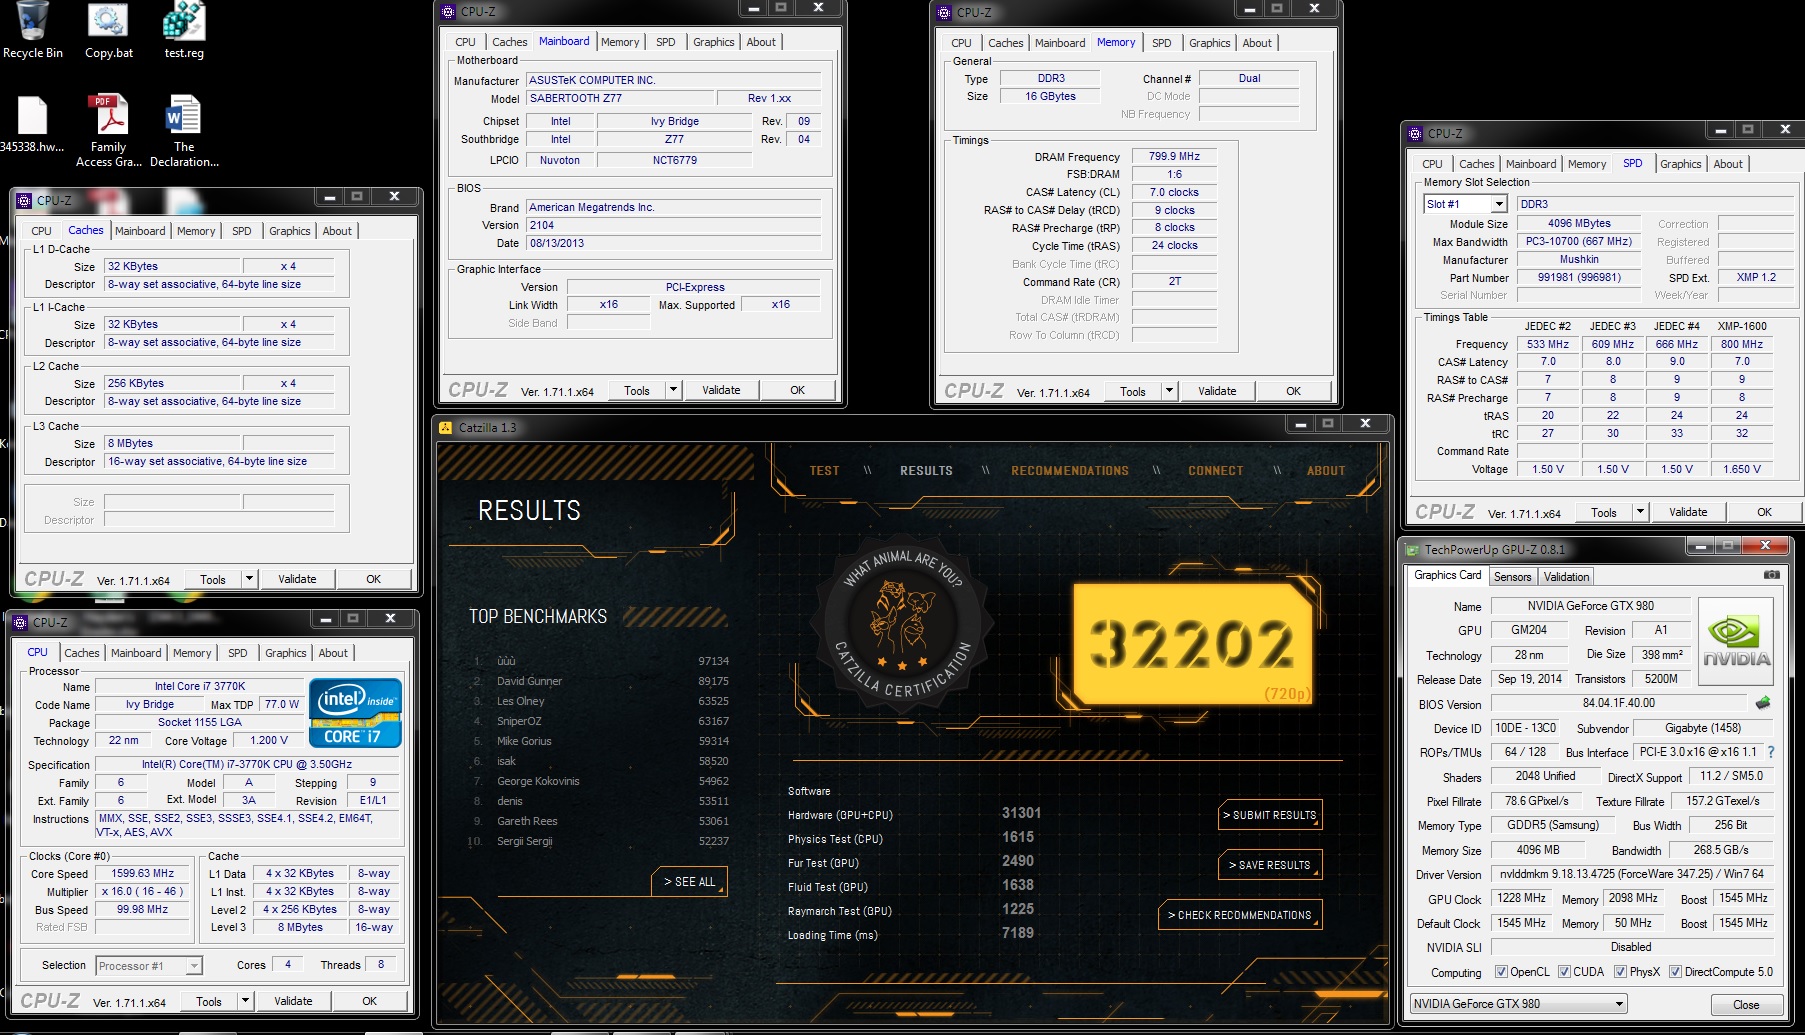Open Caches tab in CPU-Z SPD window

pyautogui.click(x=1476, y=164)
